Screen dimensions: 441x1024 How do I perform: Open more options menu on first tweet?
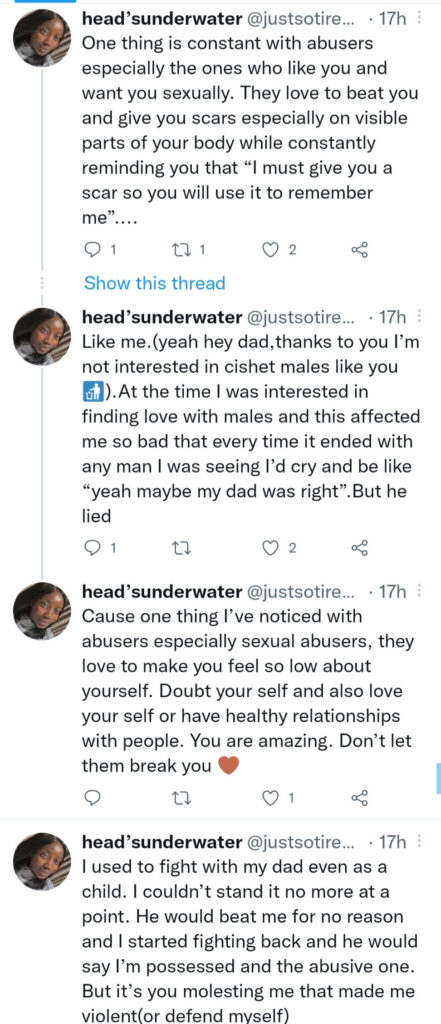419,18
